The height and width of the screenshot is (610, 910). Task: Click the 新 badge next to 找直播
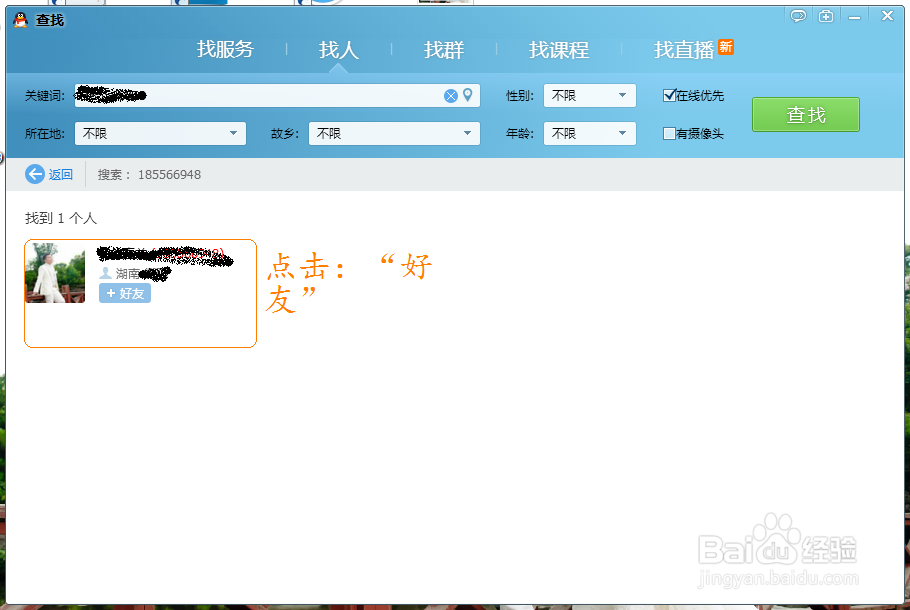pos(727,44)
